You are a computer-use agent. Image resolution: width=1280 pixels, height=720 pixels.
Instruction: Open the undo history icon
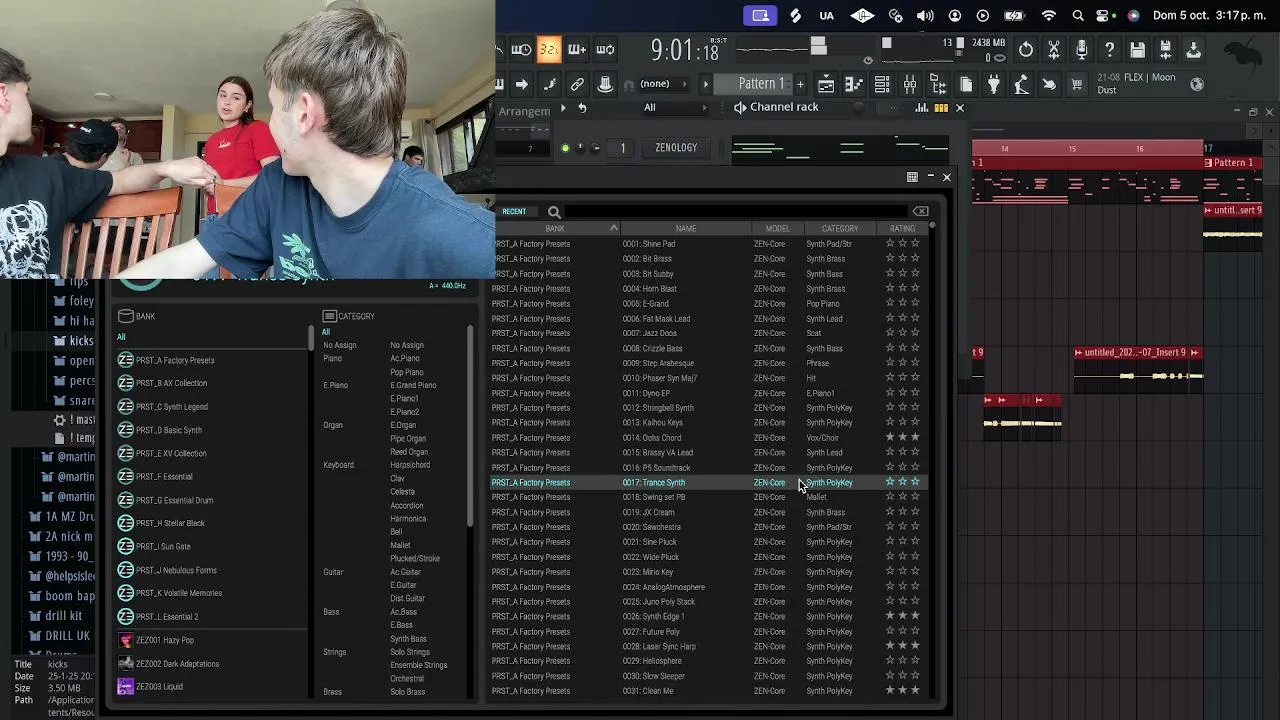[x=1026, y=49]
